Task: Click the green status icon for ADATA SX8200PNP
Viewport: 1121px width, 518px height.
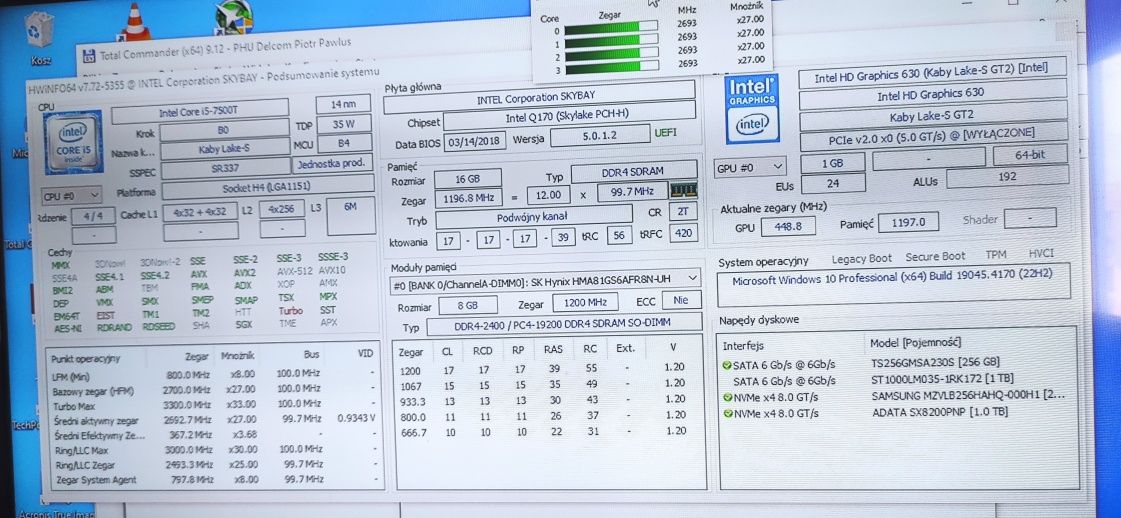Action: [727, 414]
